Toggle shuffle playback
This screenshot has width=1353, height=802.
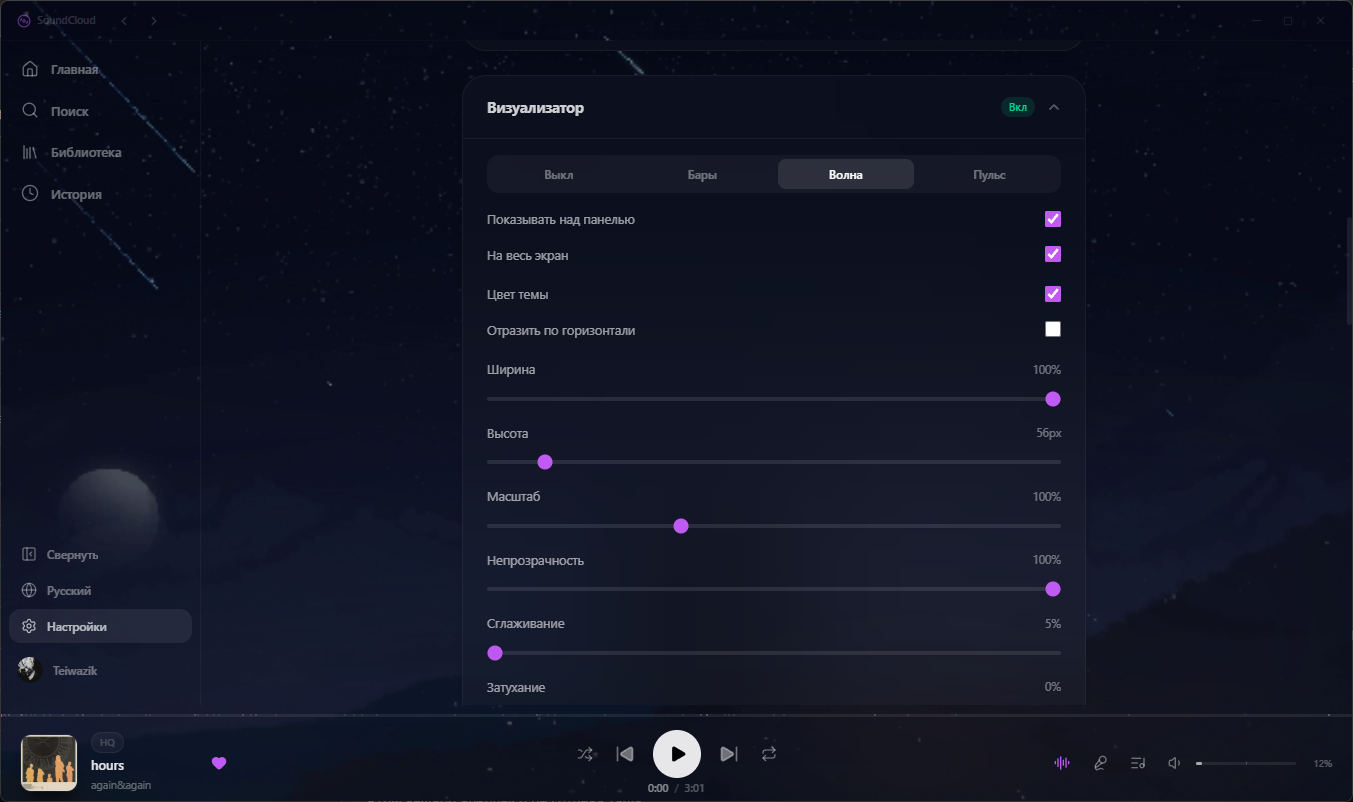coord(586,754)
